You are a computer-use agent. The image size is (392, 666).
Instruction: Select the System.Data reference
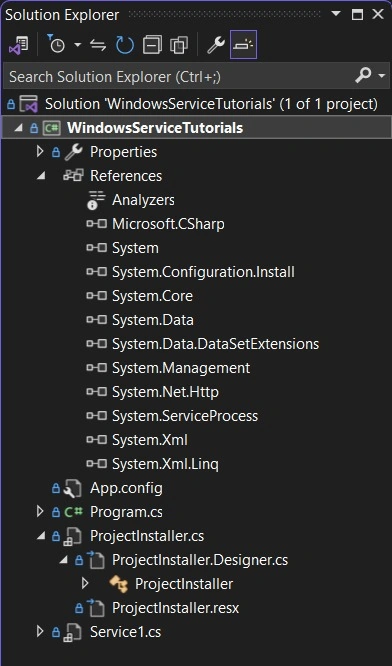(x=152, y=320)
